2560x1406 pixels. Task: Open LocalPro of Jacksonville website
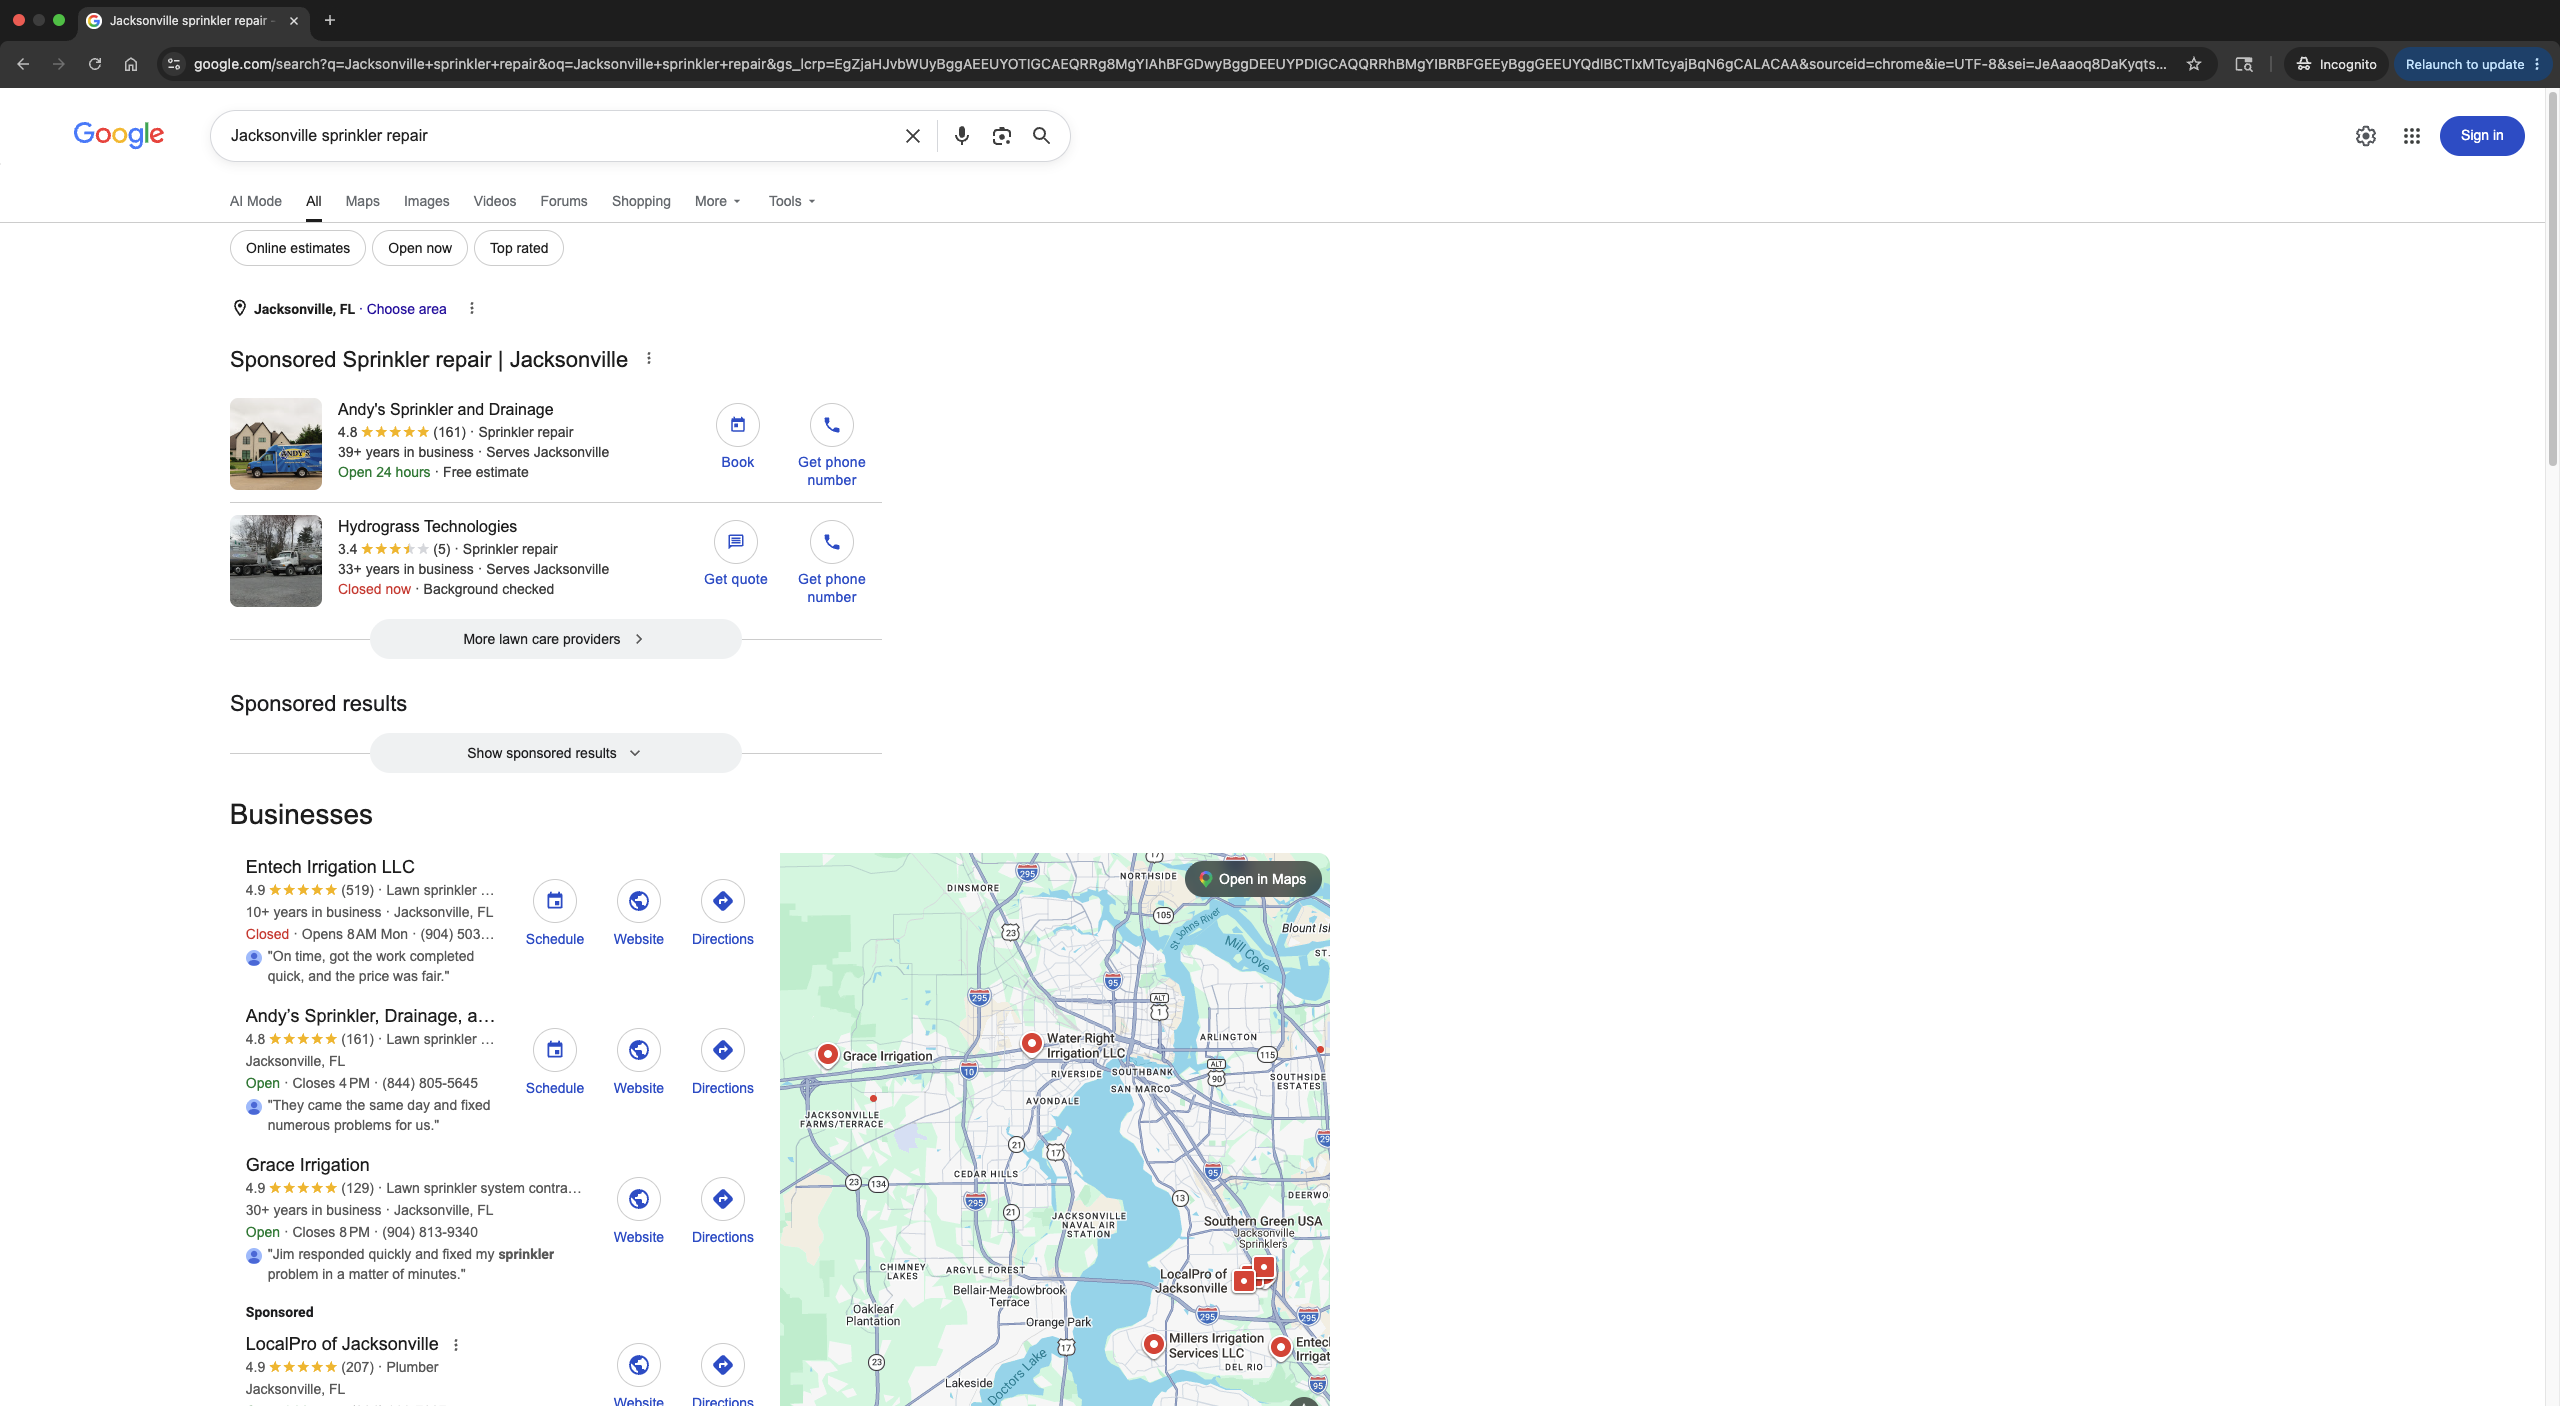click(x=638, y=1375)
